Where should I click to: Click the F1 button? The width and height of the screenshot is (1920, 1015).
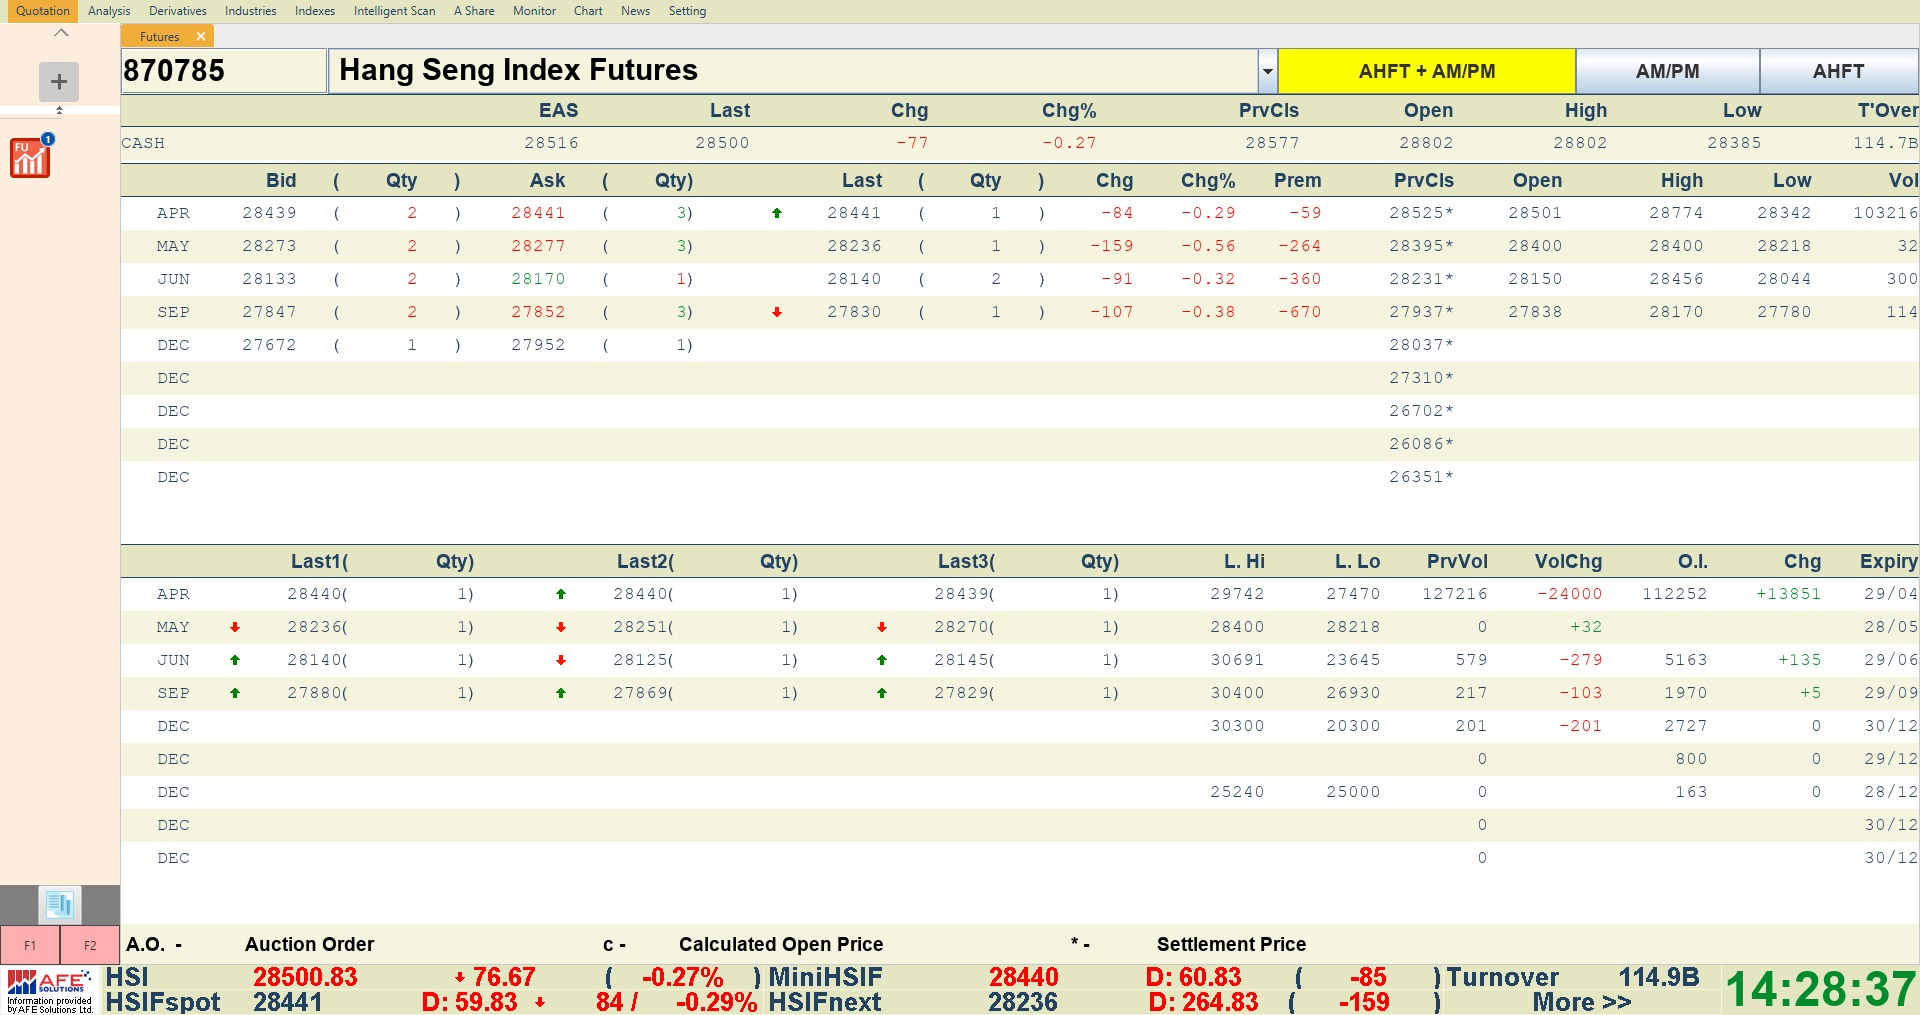tap(30, 945)
